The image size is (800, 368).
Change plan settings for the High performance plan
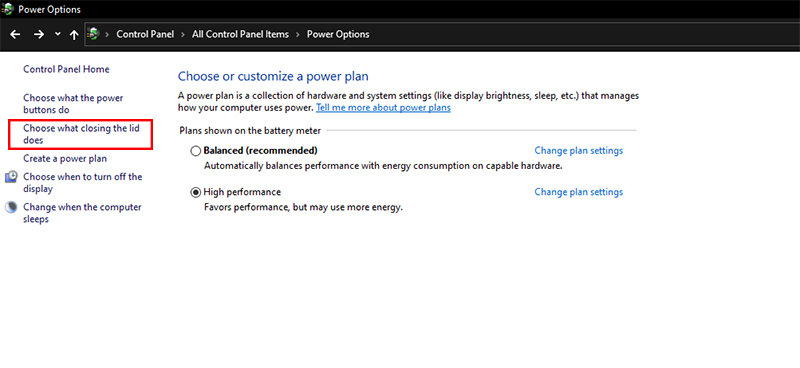(x=579, y=192)
